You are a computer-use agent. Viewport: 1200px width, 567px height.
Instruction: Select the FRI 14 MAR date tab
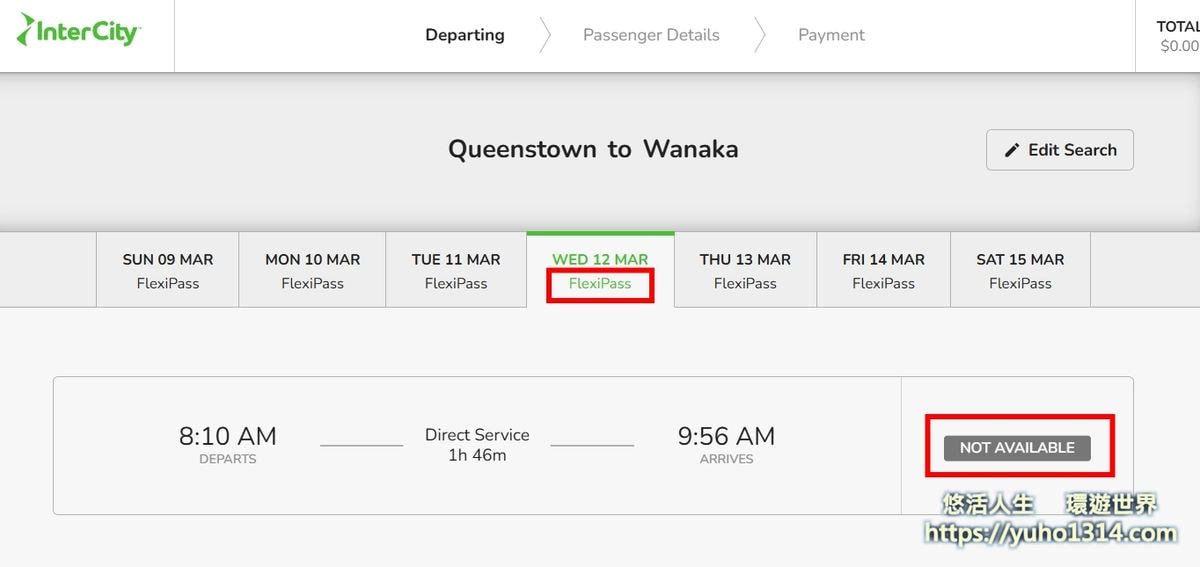tap(883, 270)
